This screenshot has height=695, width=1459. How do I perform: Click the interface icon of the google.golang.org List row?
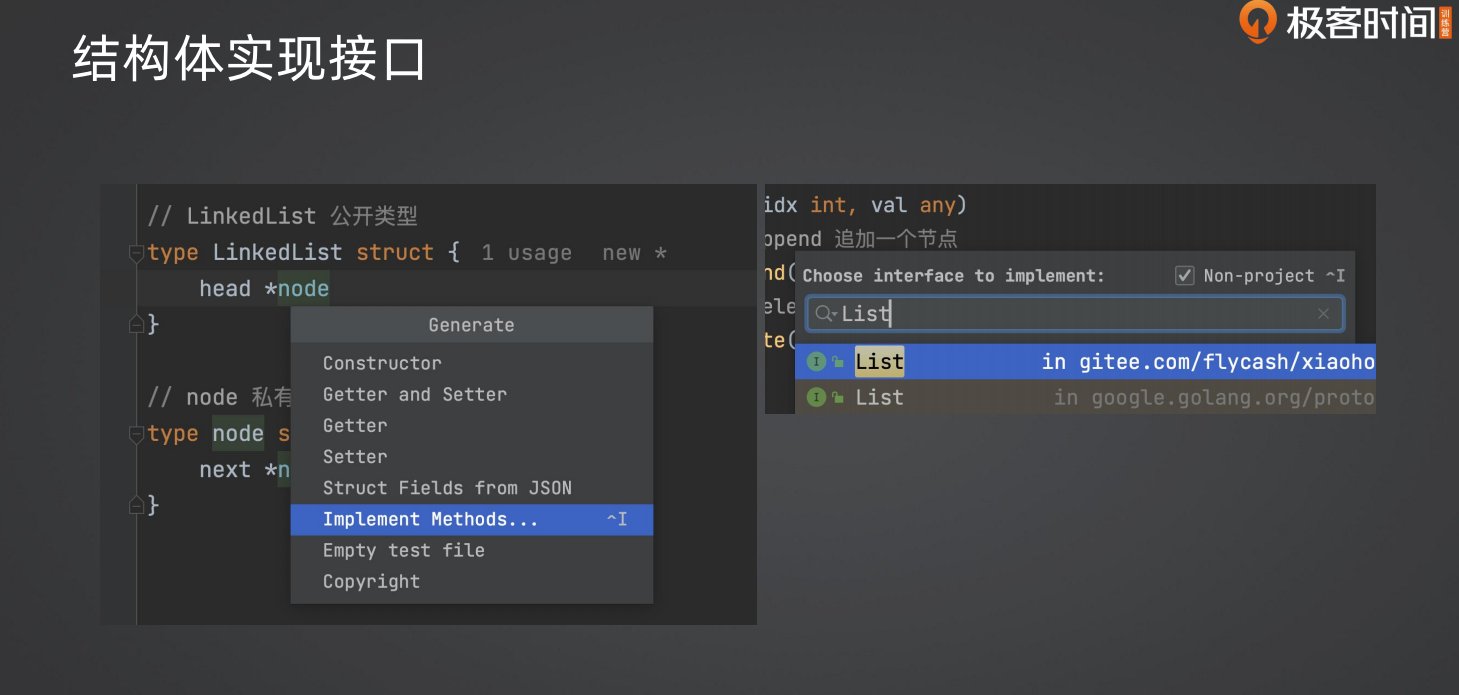pos(816,398)
